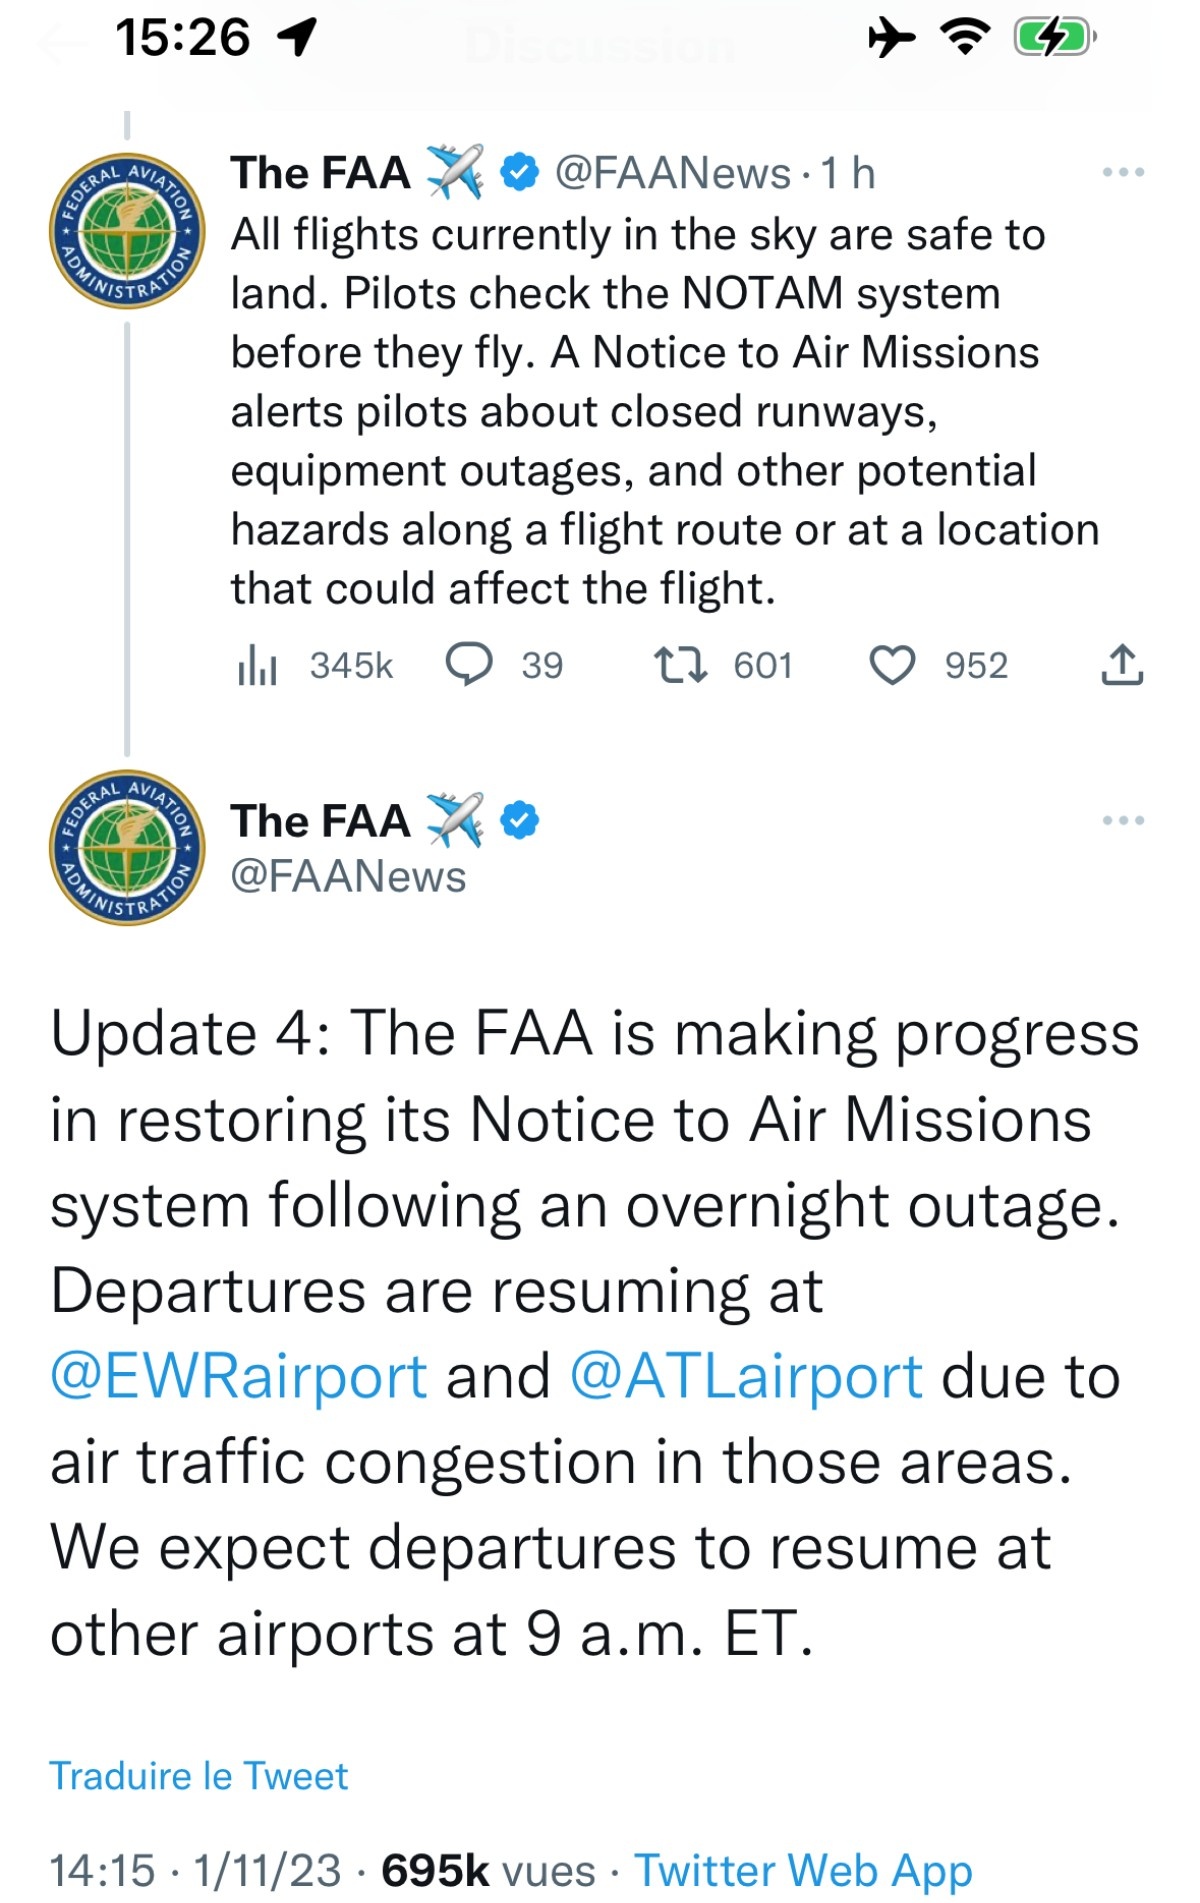Follow the @EWRairport mention link

click(239, 1376)
